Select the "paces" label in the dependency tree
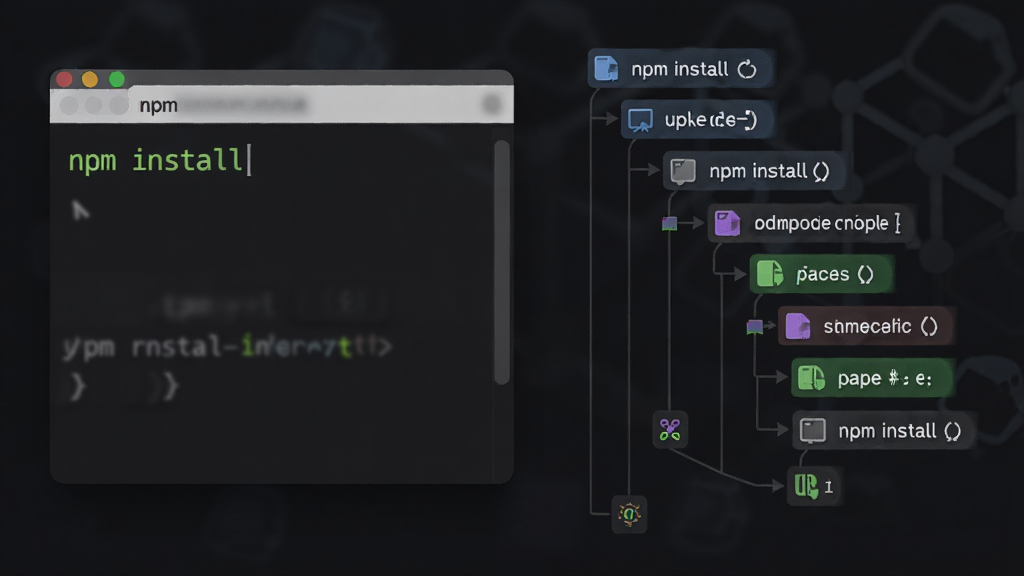 click(x=822, y=274)
